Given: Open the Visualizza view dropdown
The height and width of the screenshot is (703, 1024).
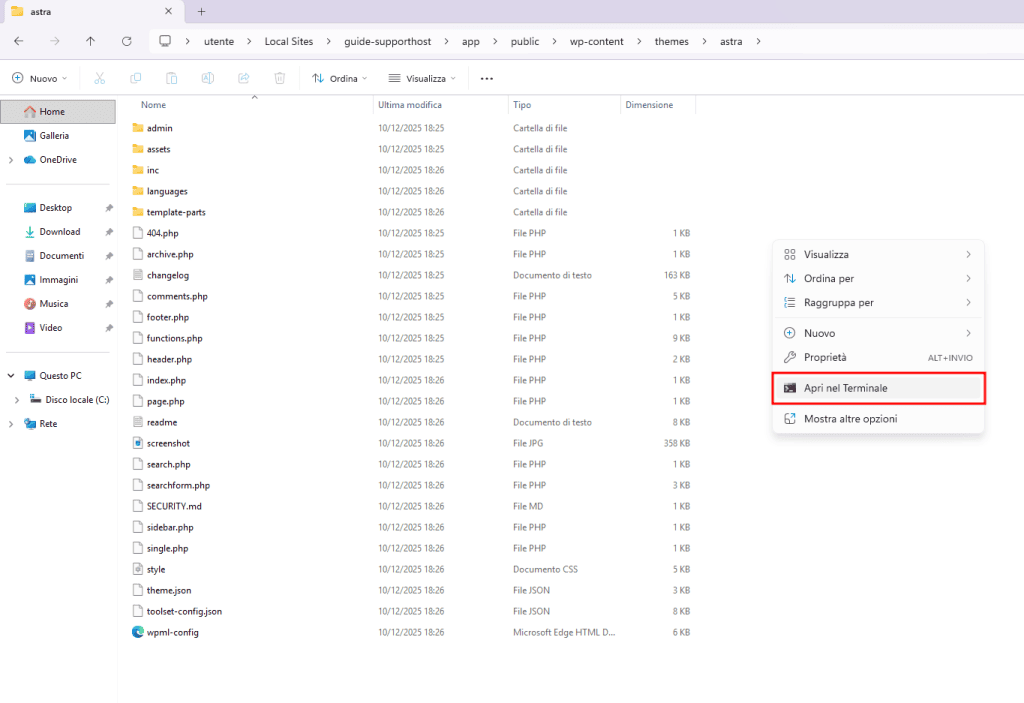Looking at the screenshot, I should click(x=422, y=78).
